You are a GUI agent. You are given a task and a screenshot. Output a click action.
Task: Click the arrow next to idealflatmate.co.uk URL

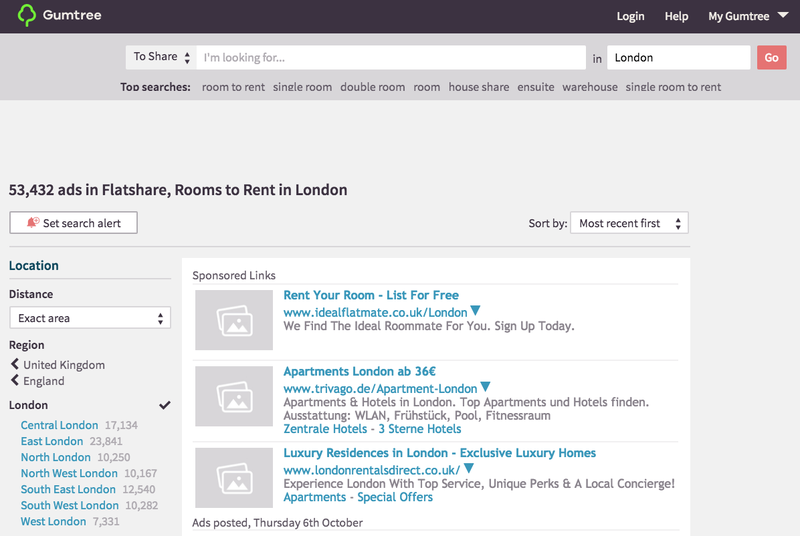(476, 311)
